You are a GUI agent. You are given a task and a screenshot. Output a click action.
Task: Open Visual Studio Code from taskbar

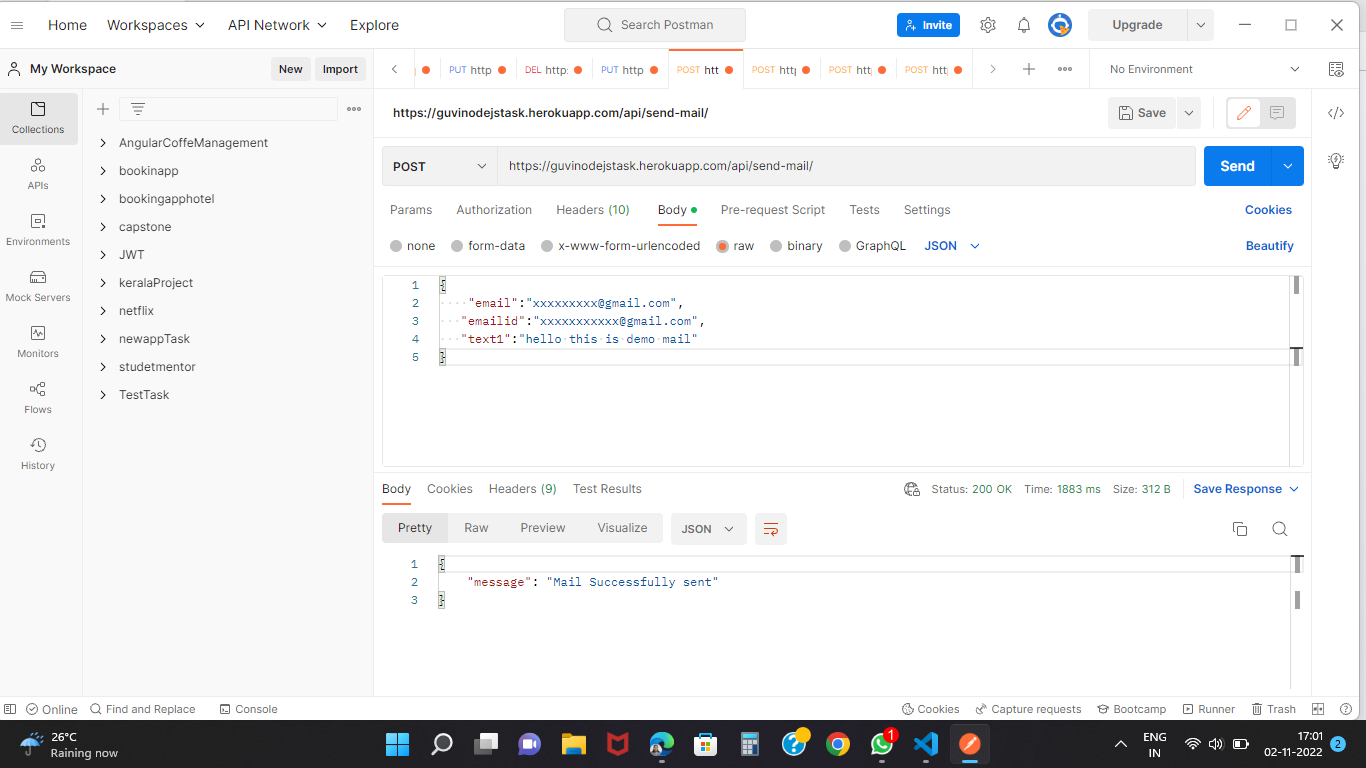926,744
